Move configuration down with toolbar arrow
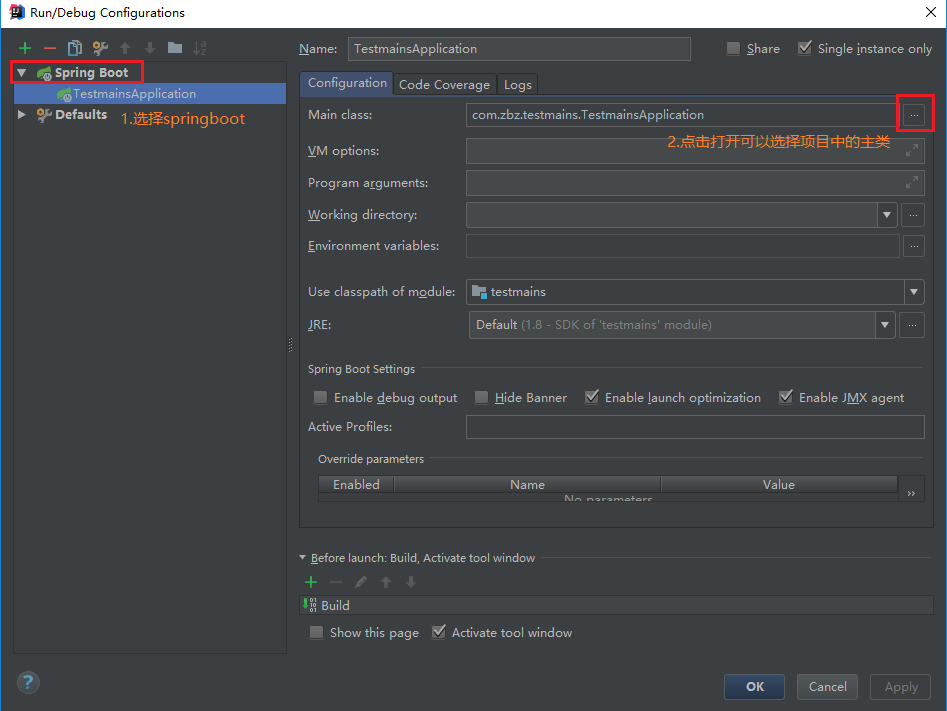Image resolution: width=947 pixels, height=711 pixels. point(150,48)
